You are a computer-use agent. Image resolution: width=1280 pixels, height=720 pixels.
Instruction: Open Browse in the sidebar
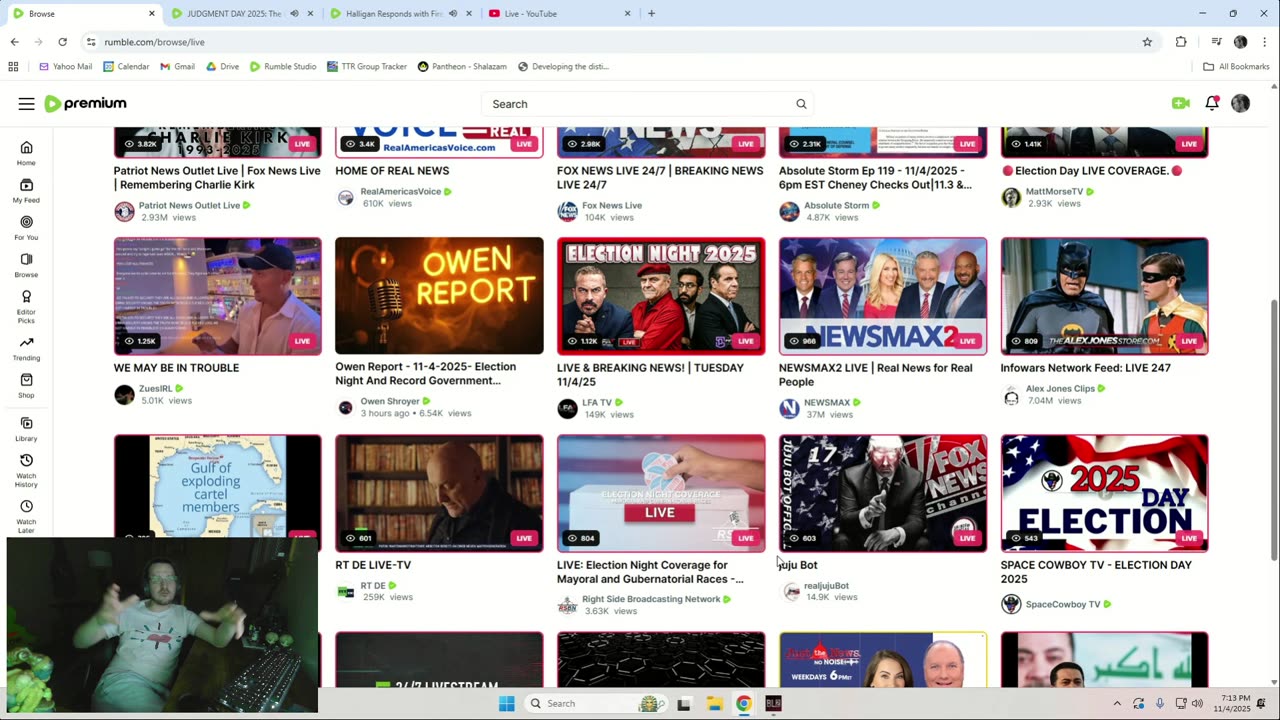26,265
